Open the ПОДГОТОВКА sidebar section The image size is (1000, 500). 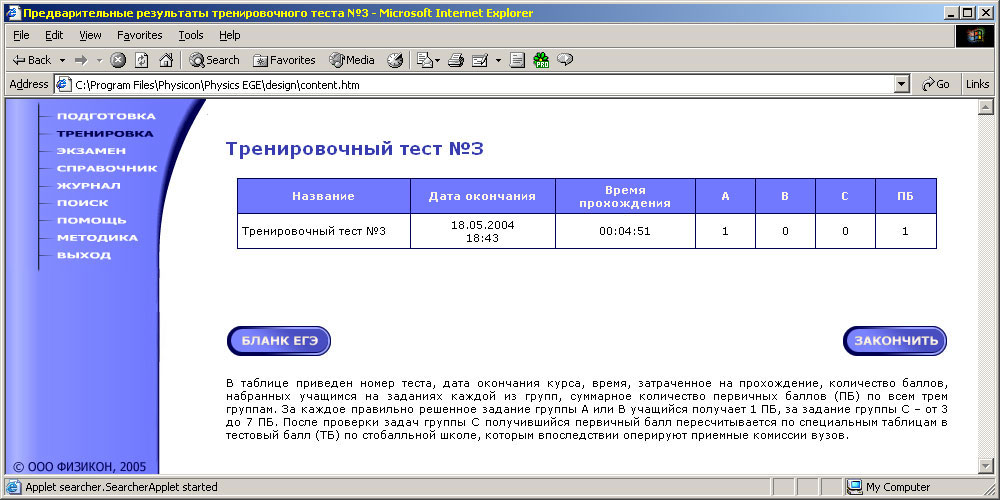pos(107,116)
